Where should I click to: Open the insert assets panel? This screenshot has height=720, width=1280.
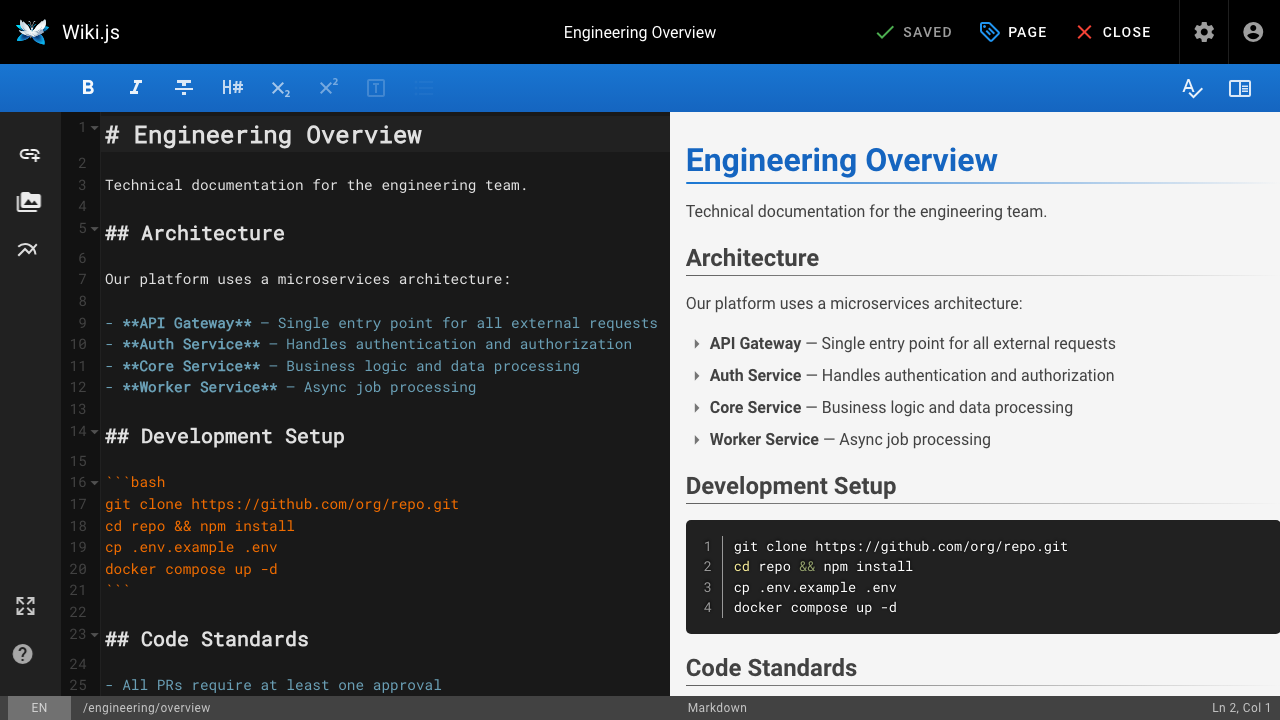pyautogui.click(x=29, y=202)
